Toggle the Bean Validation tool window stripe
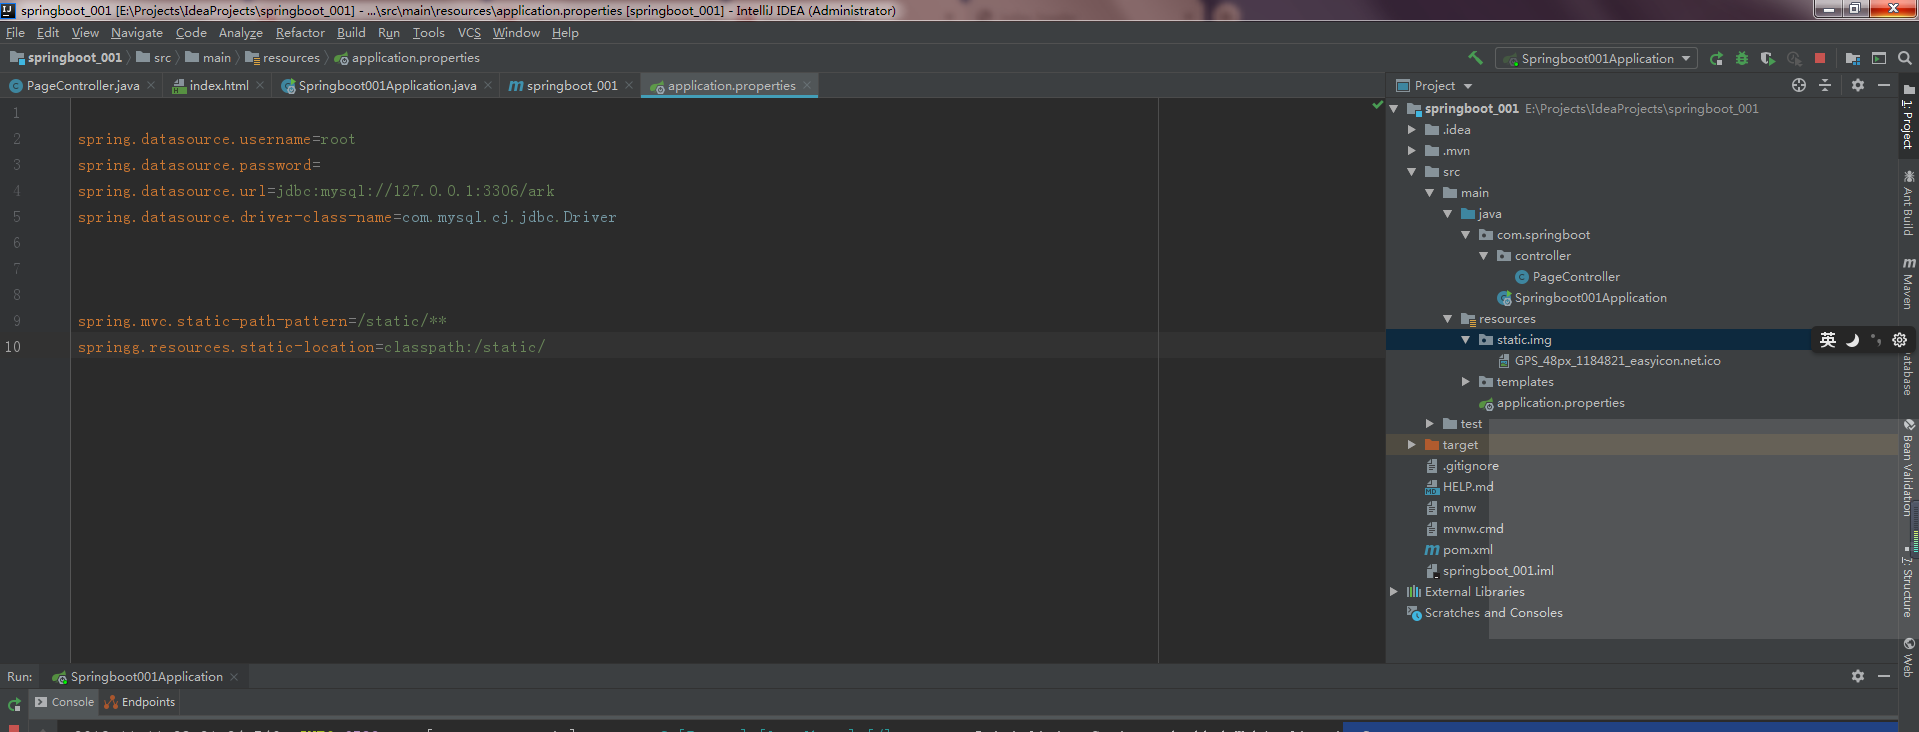 [x=1909, y=468]
